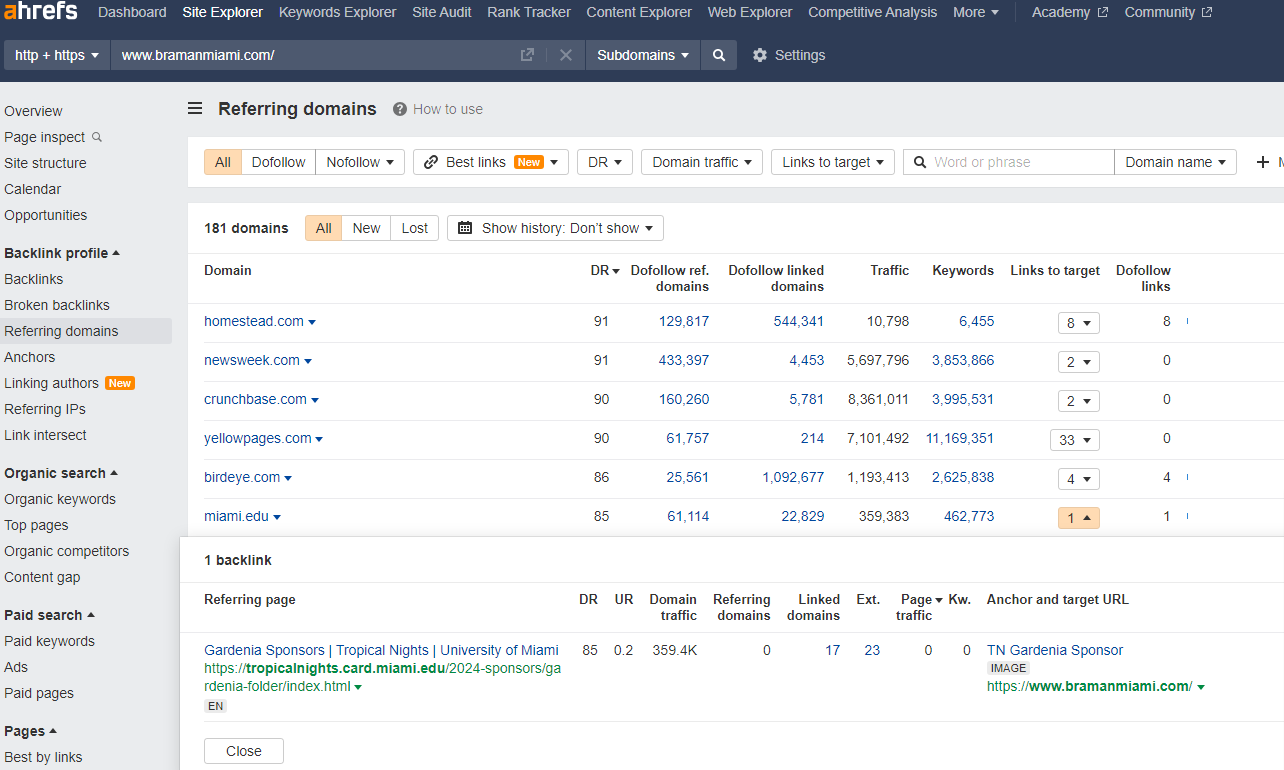Expand yellowpages.com links to target dropdown
1284x770 pixels.
click(1074, 440)
